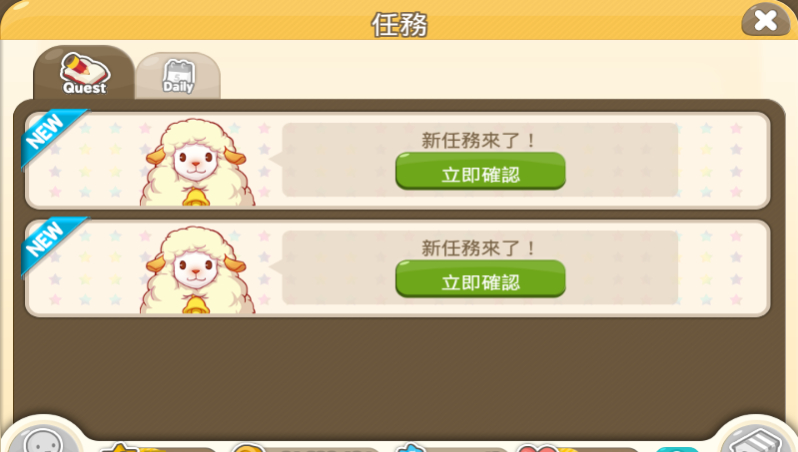Click the yellow star level icon
This screenshot has height=452, width=798.
click(x=122, y=448)
